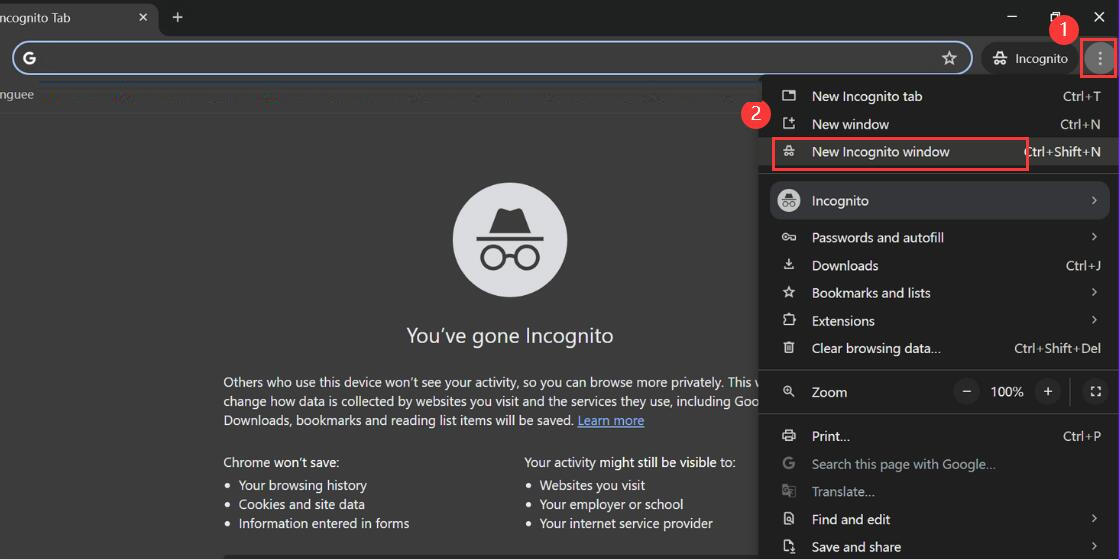Select Search this page with Google...
Screen dimensions: 1120x560
(939, 464)
